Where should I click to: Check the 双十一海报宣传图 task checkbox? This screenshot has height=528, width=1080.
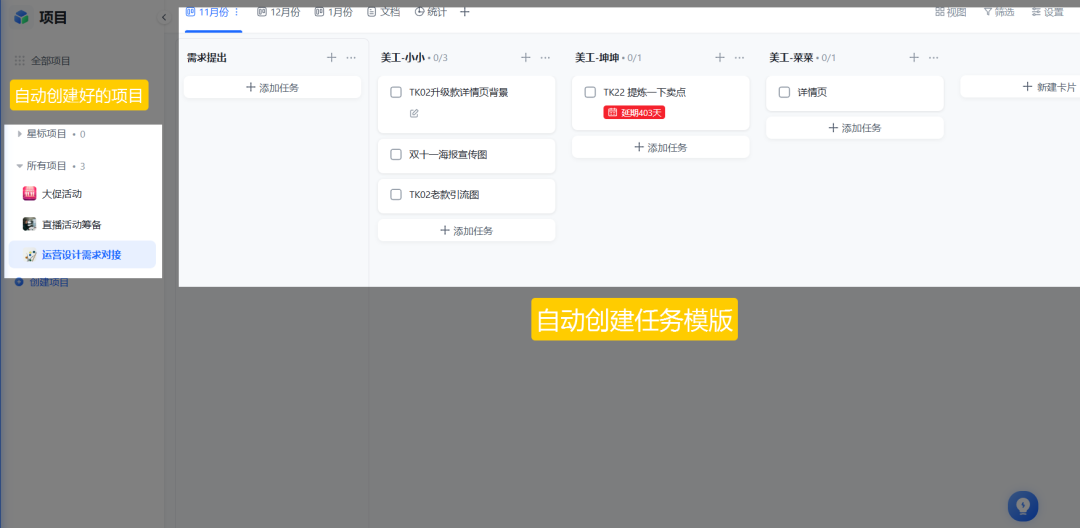point(396,154)
